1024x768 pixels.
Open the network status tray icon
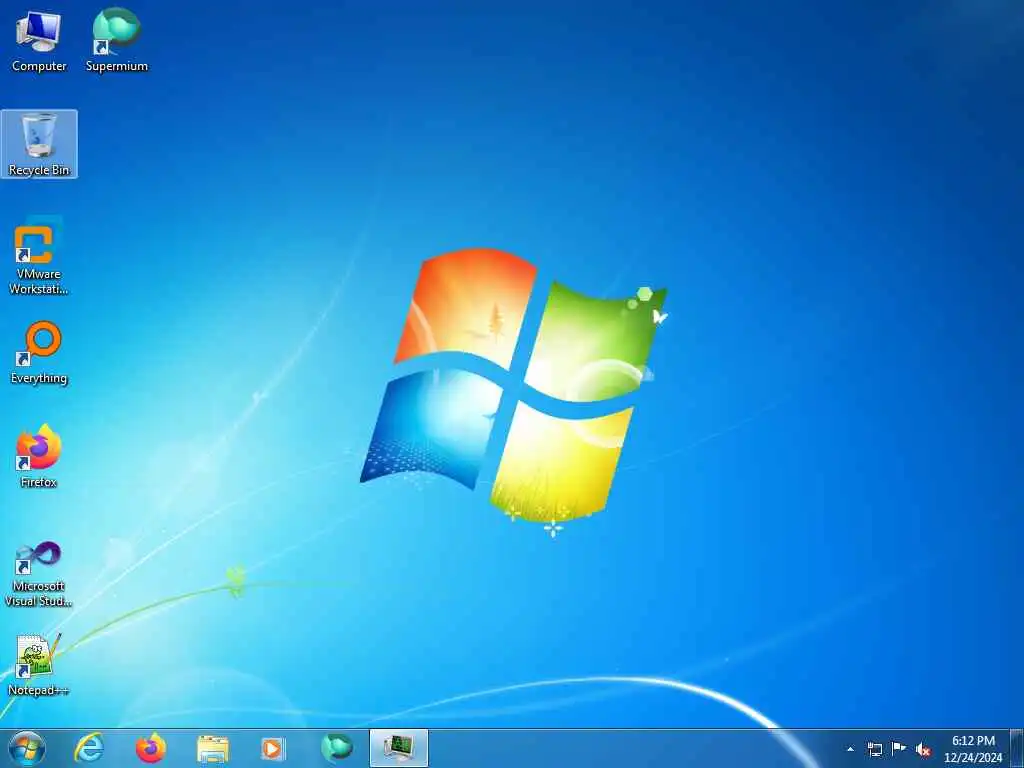(875, 749)
